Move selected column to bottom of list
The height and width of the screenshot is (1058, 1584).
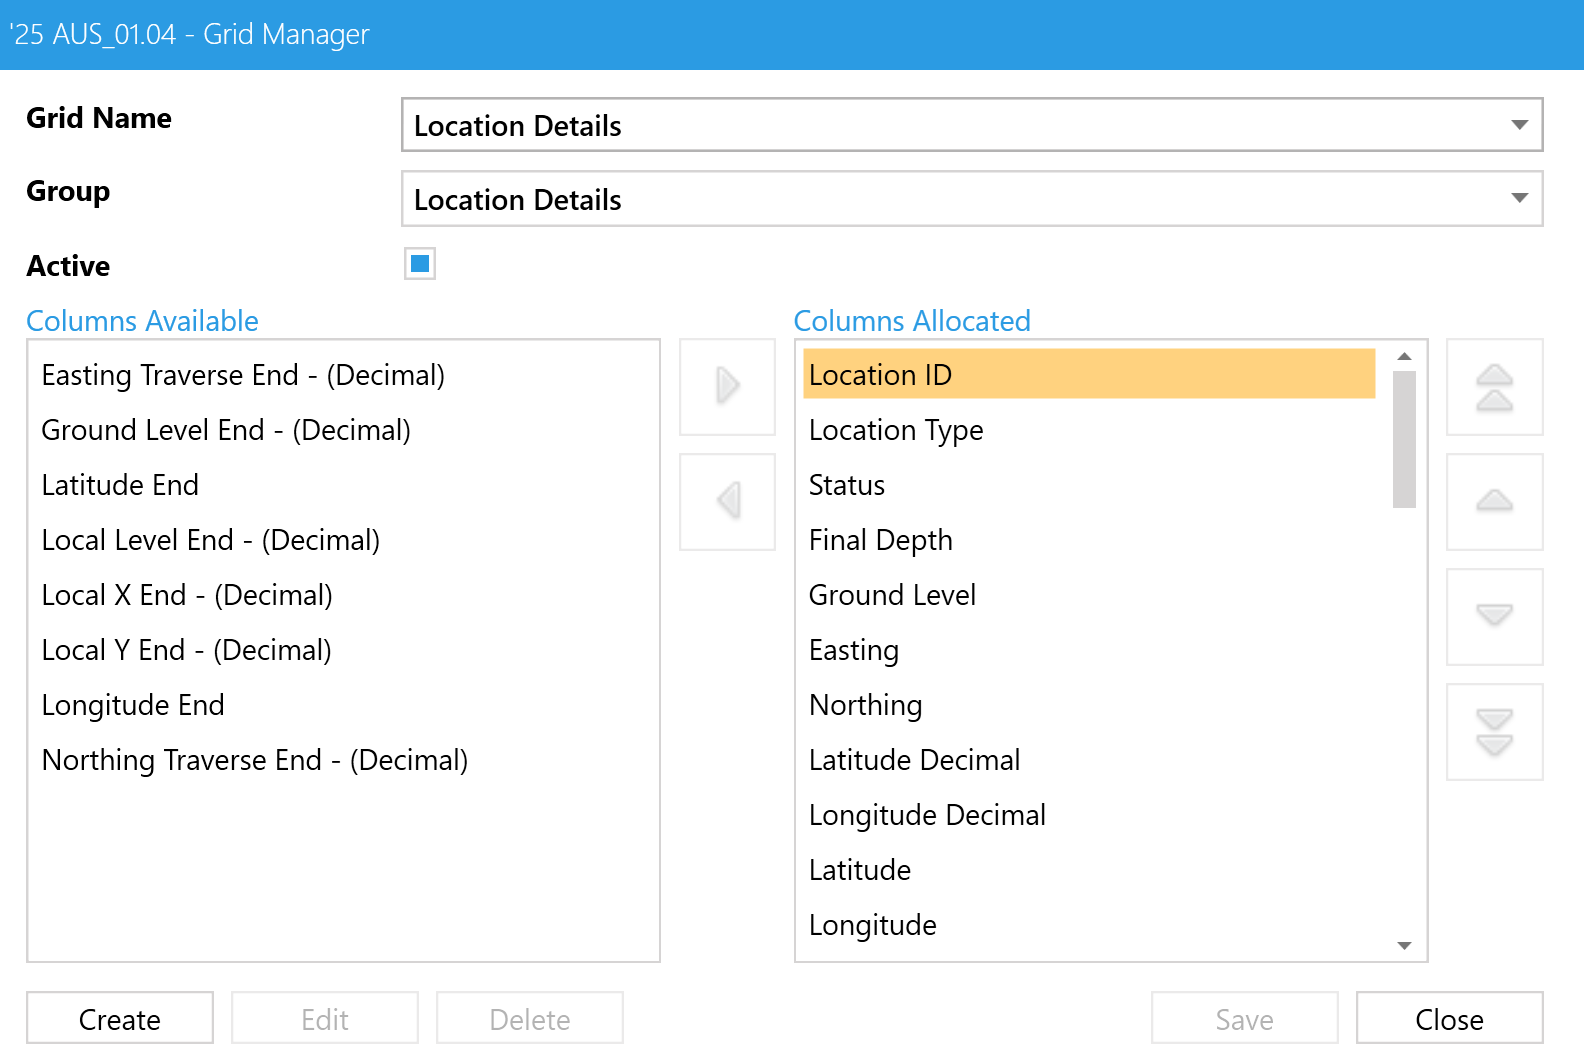[x=1494, y=731]
